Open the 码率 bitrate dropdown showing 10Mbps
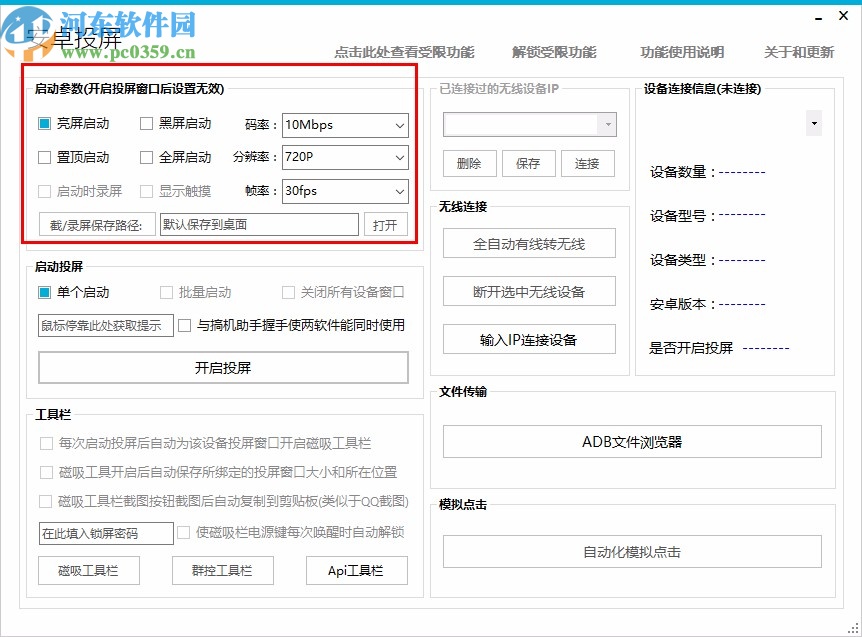Screen dimensions: 862x637 [398, 125]
